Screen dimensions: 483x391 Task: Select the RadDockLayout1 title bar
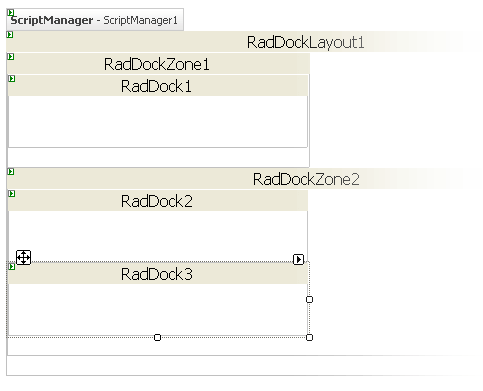click(235, 42)
